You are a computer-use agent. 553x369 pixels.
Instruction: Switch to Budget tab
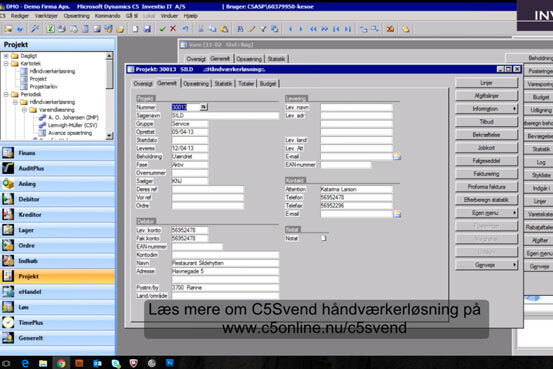click(x=268, y=84)
